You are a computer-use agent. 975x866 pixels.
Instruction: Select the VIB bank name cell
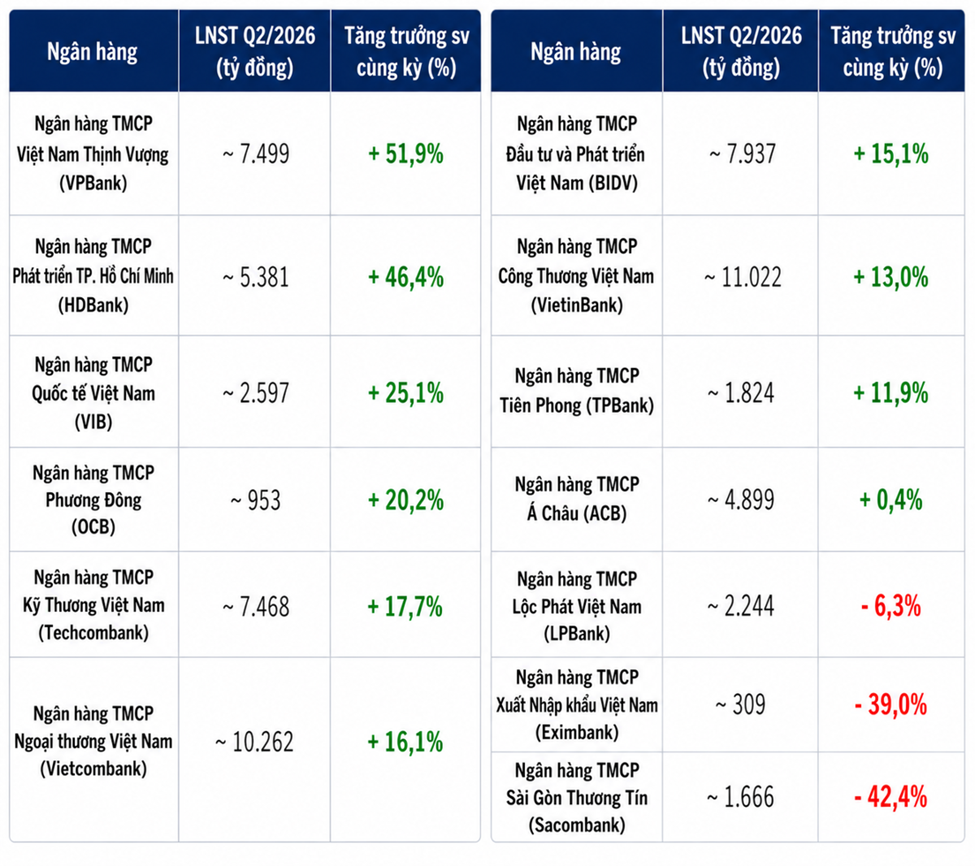coord(93,392)
